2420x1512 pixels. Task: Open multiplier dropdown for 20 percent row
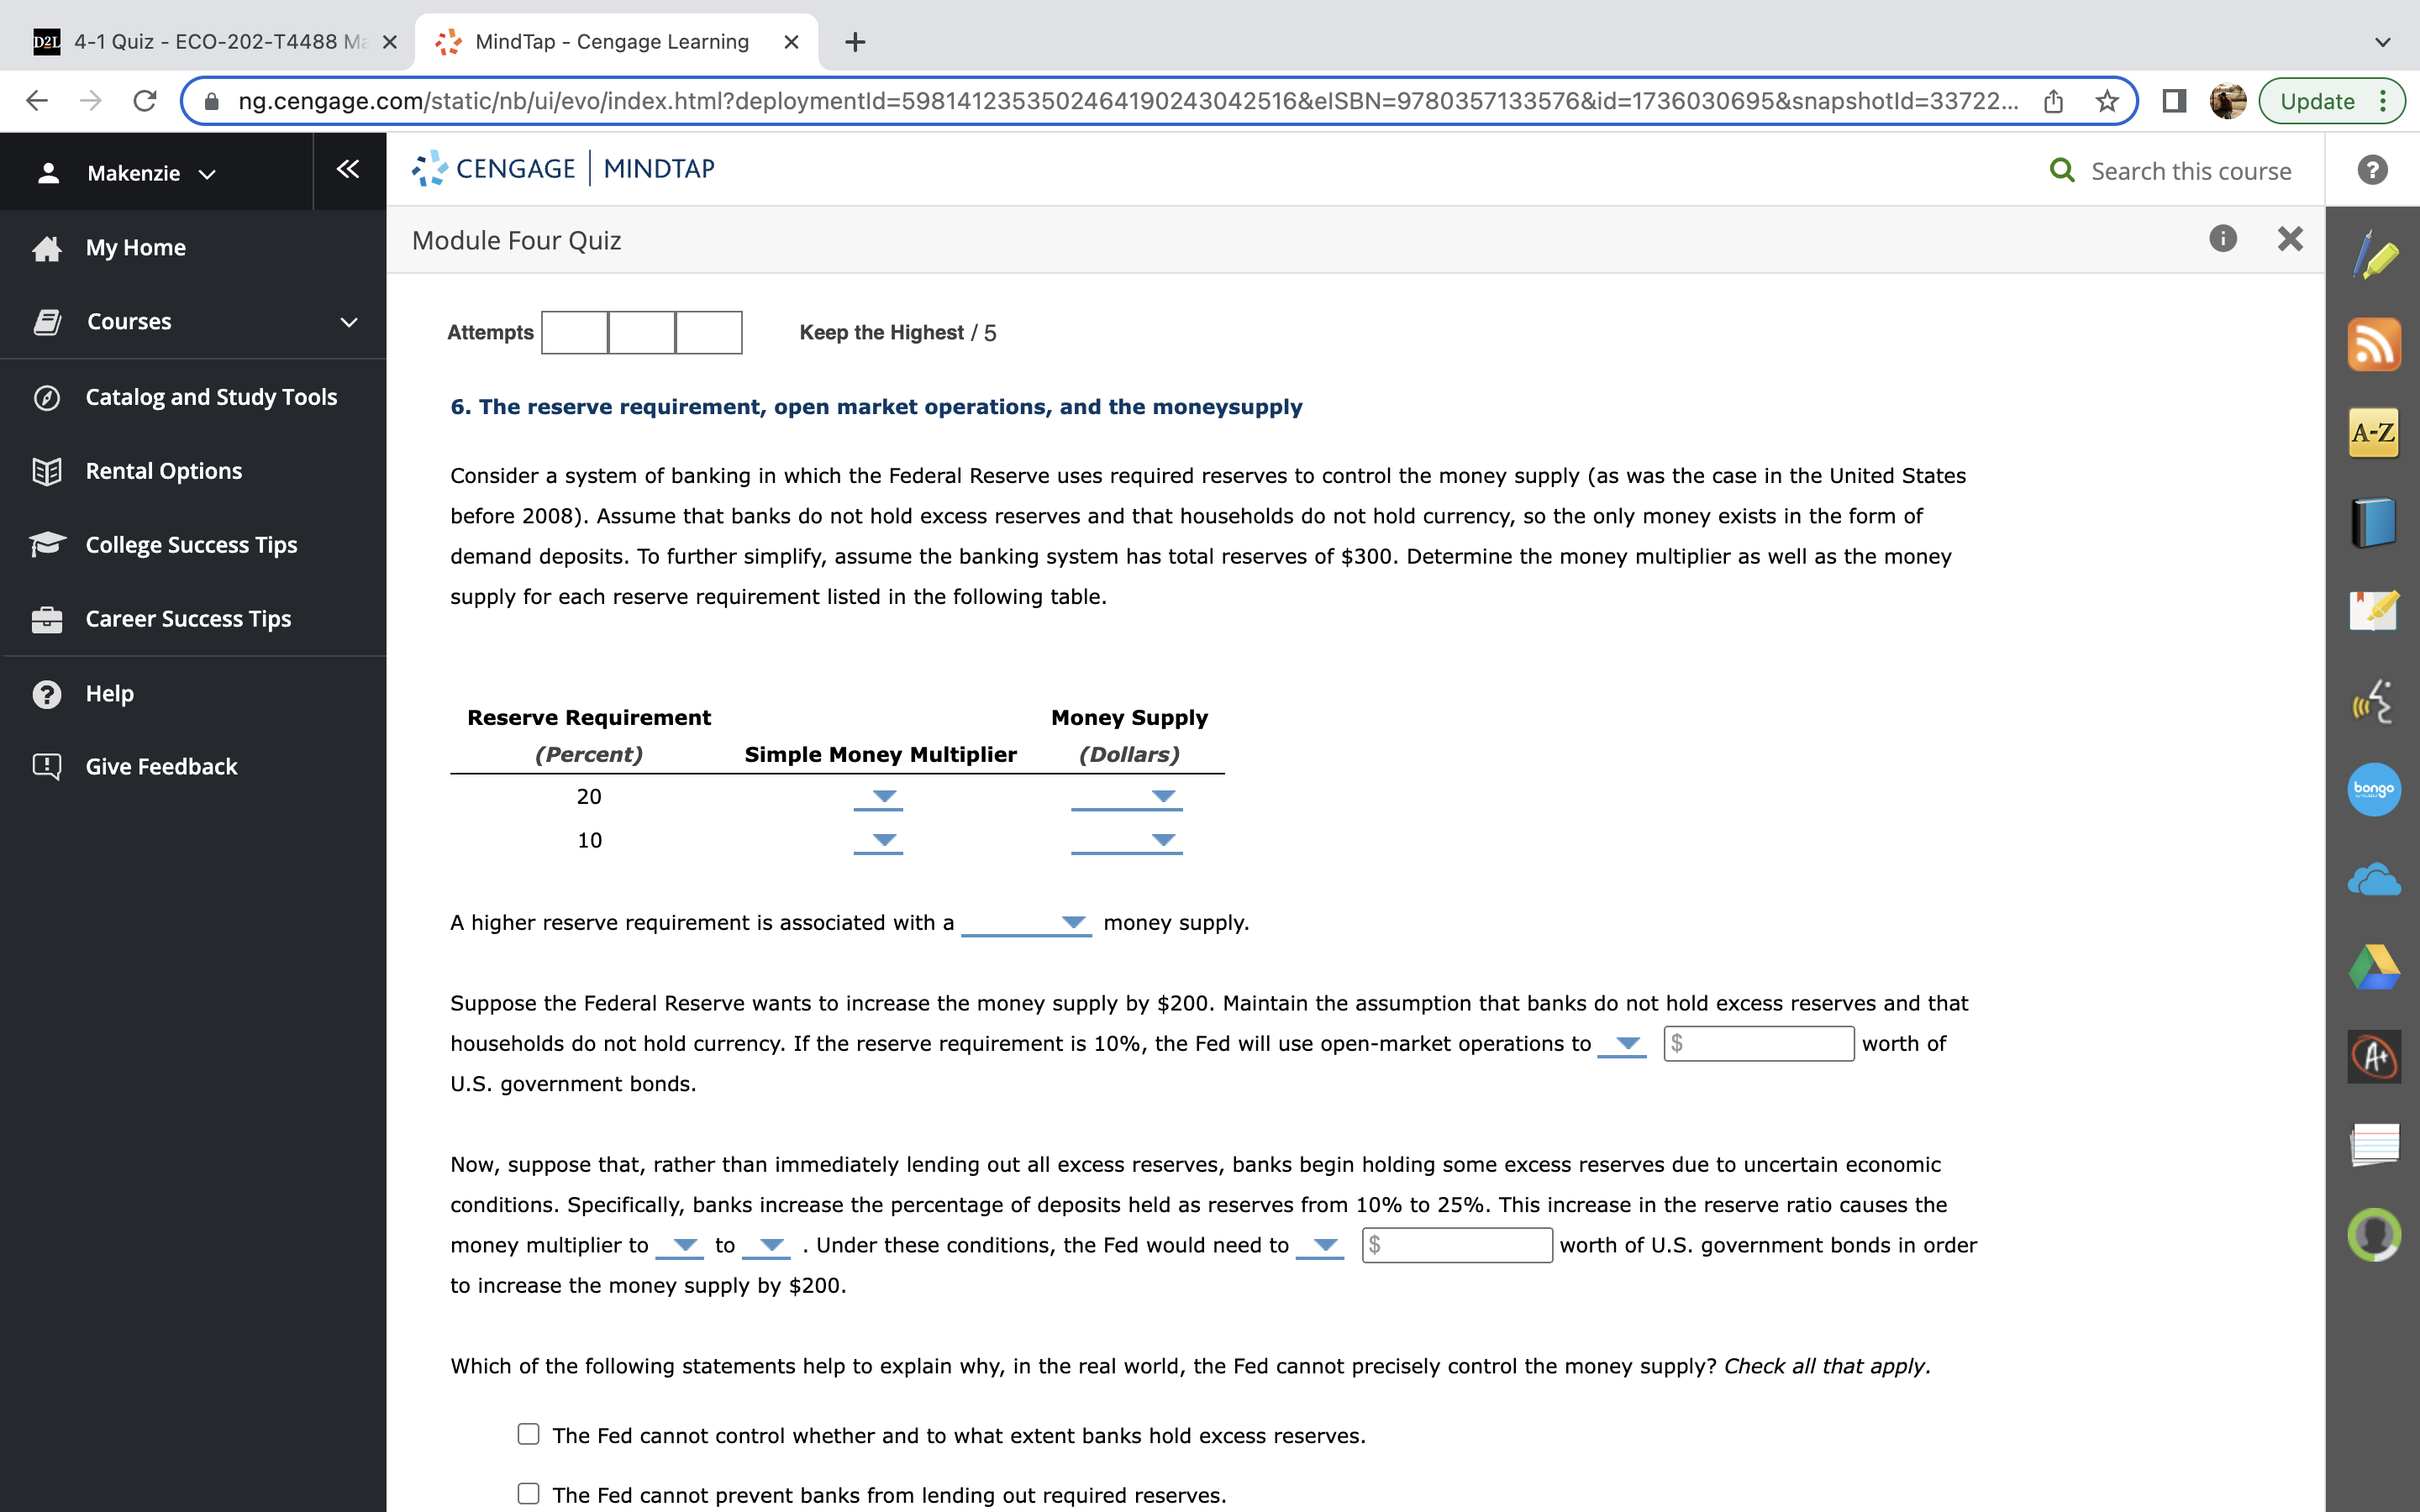tap(879, 797)
